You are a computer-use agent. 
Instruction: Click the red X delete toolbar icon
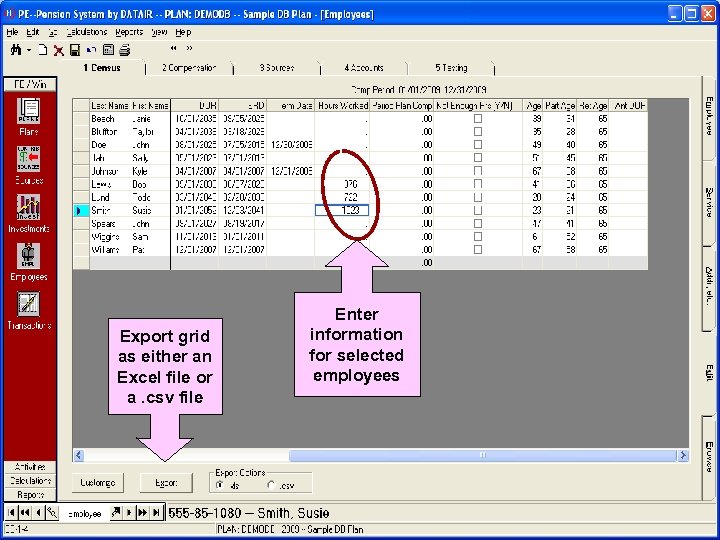[x=59, y=49]
